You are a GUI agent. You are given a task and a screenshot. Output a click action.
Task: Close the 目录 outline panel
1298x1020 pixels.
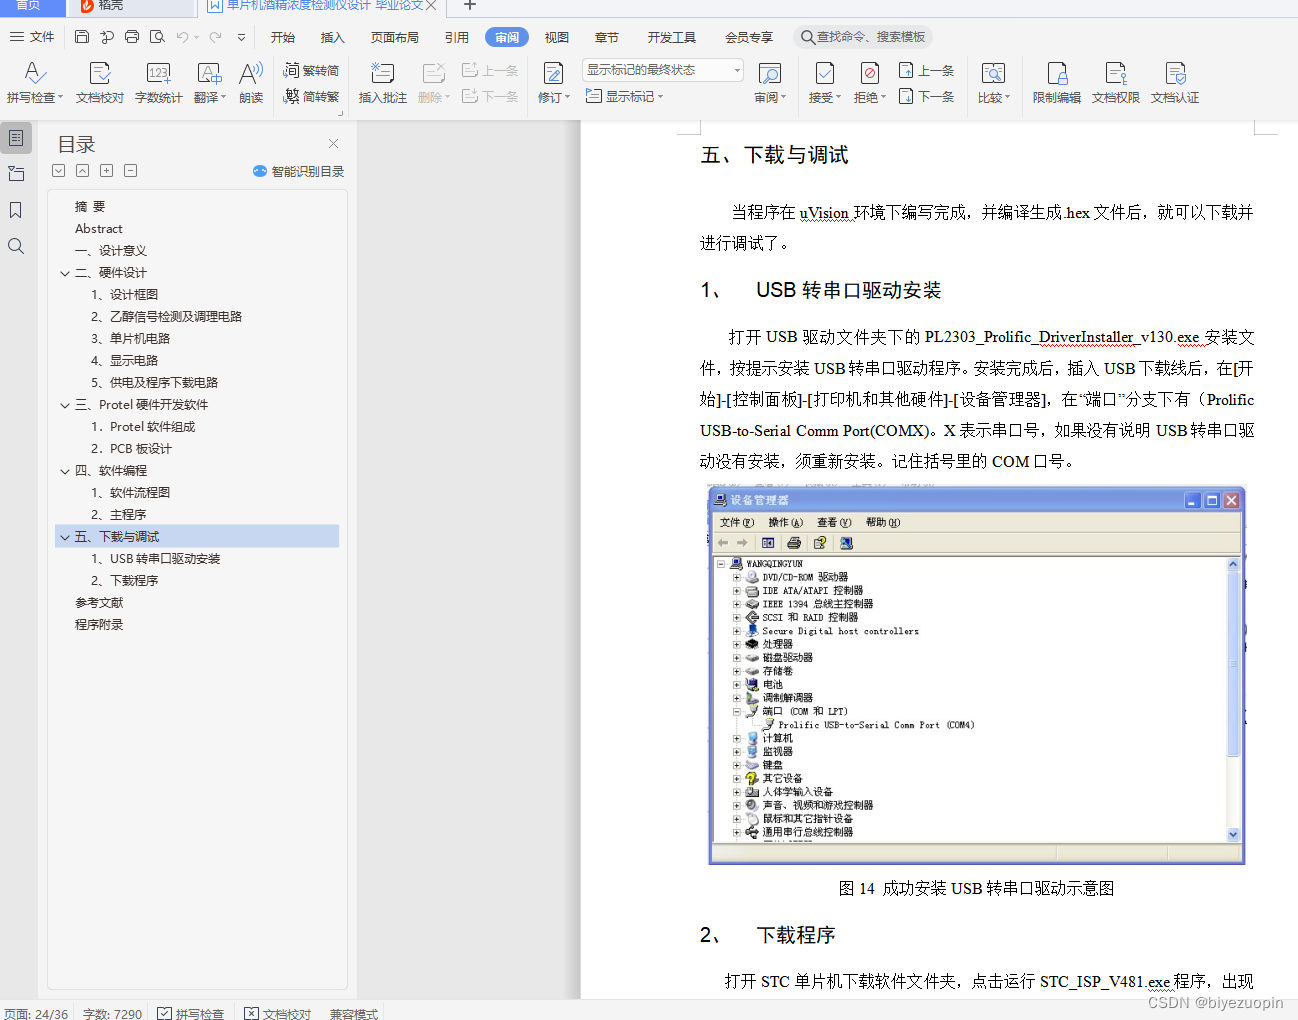pyautogui.click(x=333, y=144)
